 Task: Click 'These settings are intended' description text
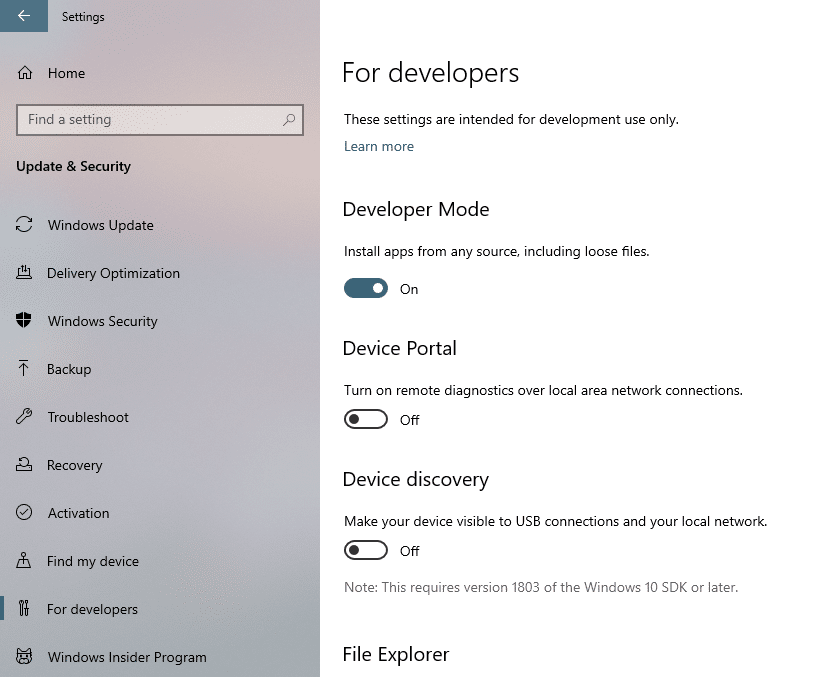click(511, 119)
